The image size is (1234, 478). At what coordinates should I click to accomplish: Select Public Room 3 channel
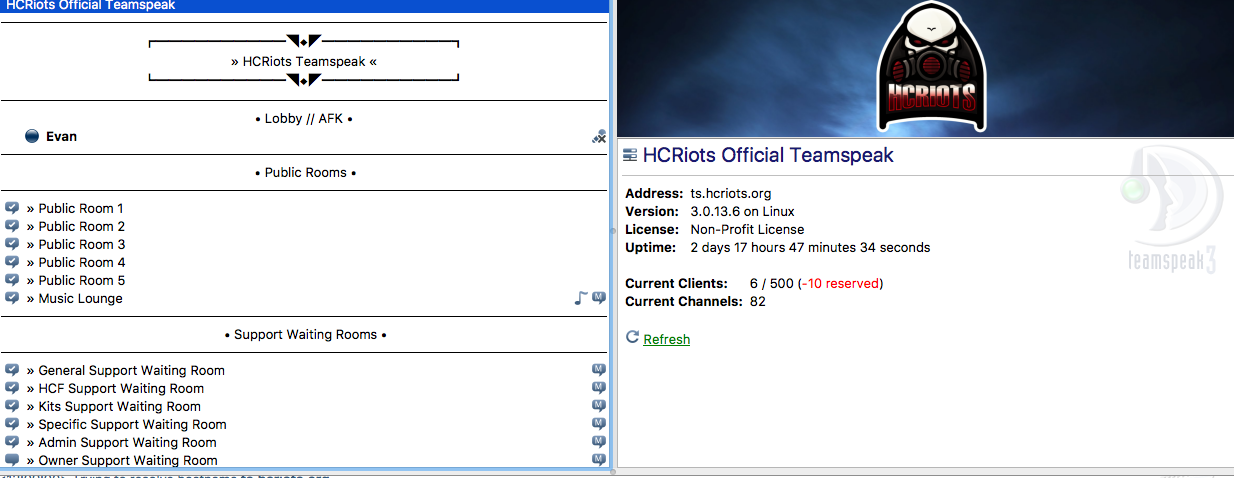[x=304, y=244]
